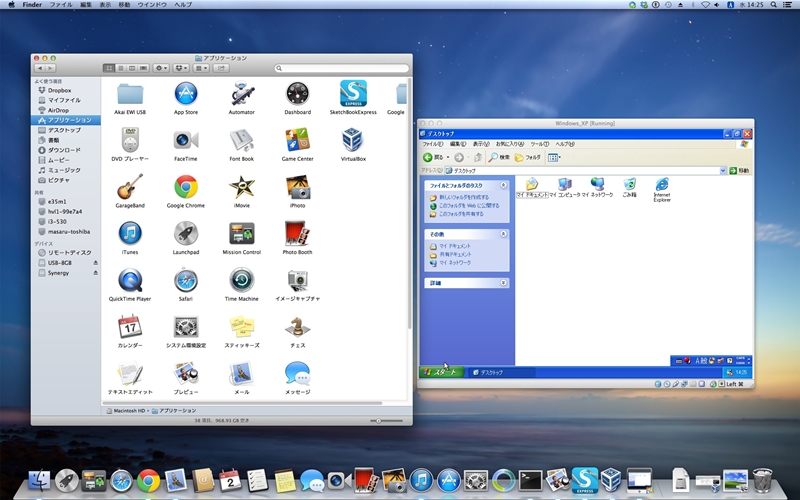Switch Finder to list view mode

[120, 68]
